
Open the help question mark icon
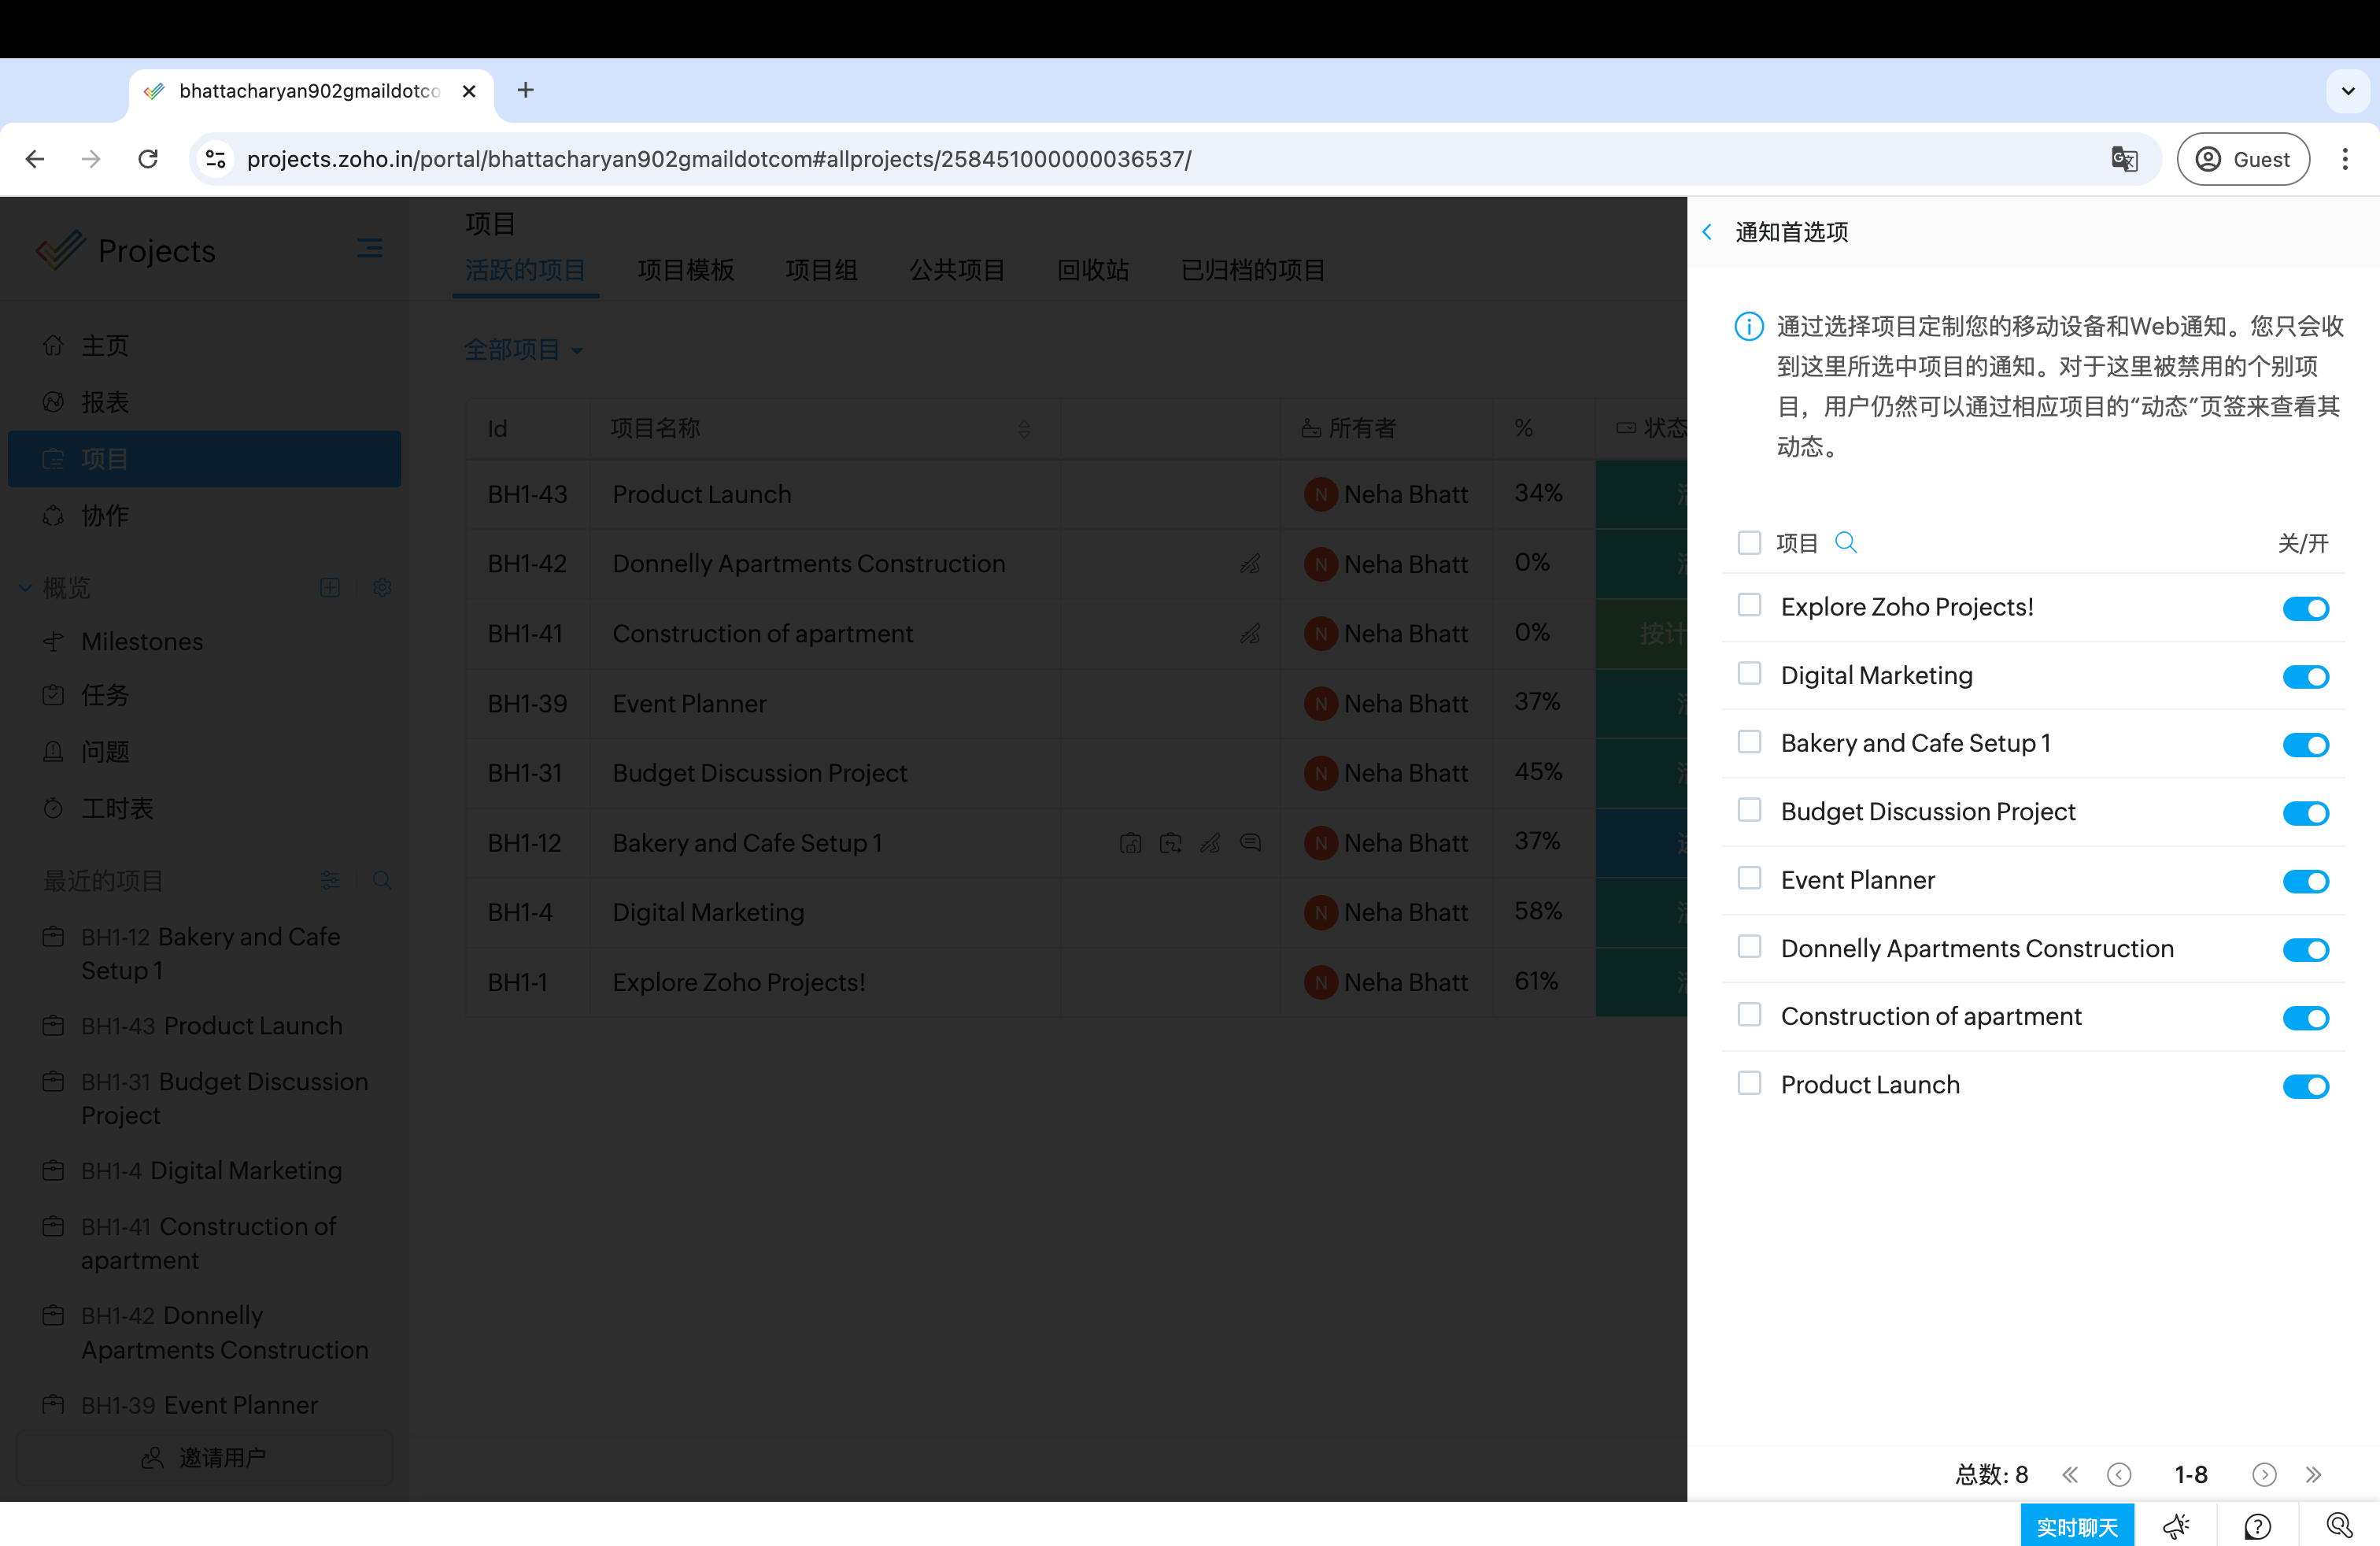point(2257,1526)
